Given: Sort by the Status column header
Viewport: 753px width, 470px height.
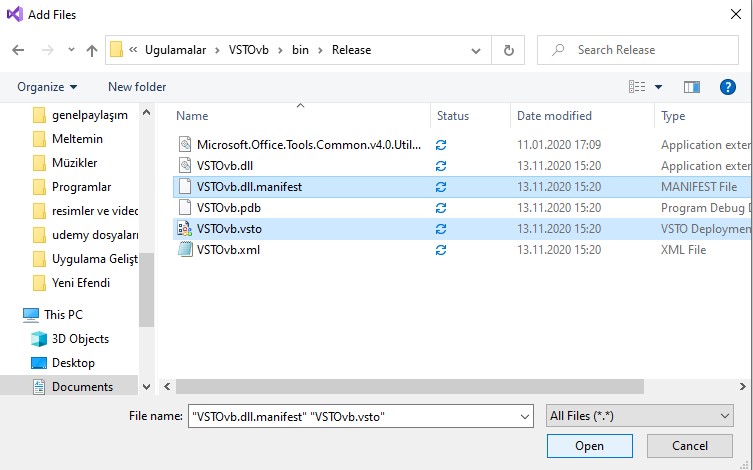Looking at the screenshot, I should [453, 116].
